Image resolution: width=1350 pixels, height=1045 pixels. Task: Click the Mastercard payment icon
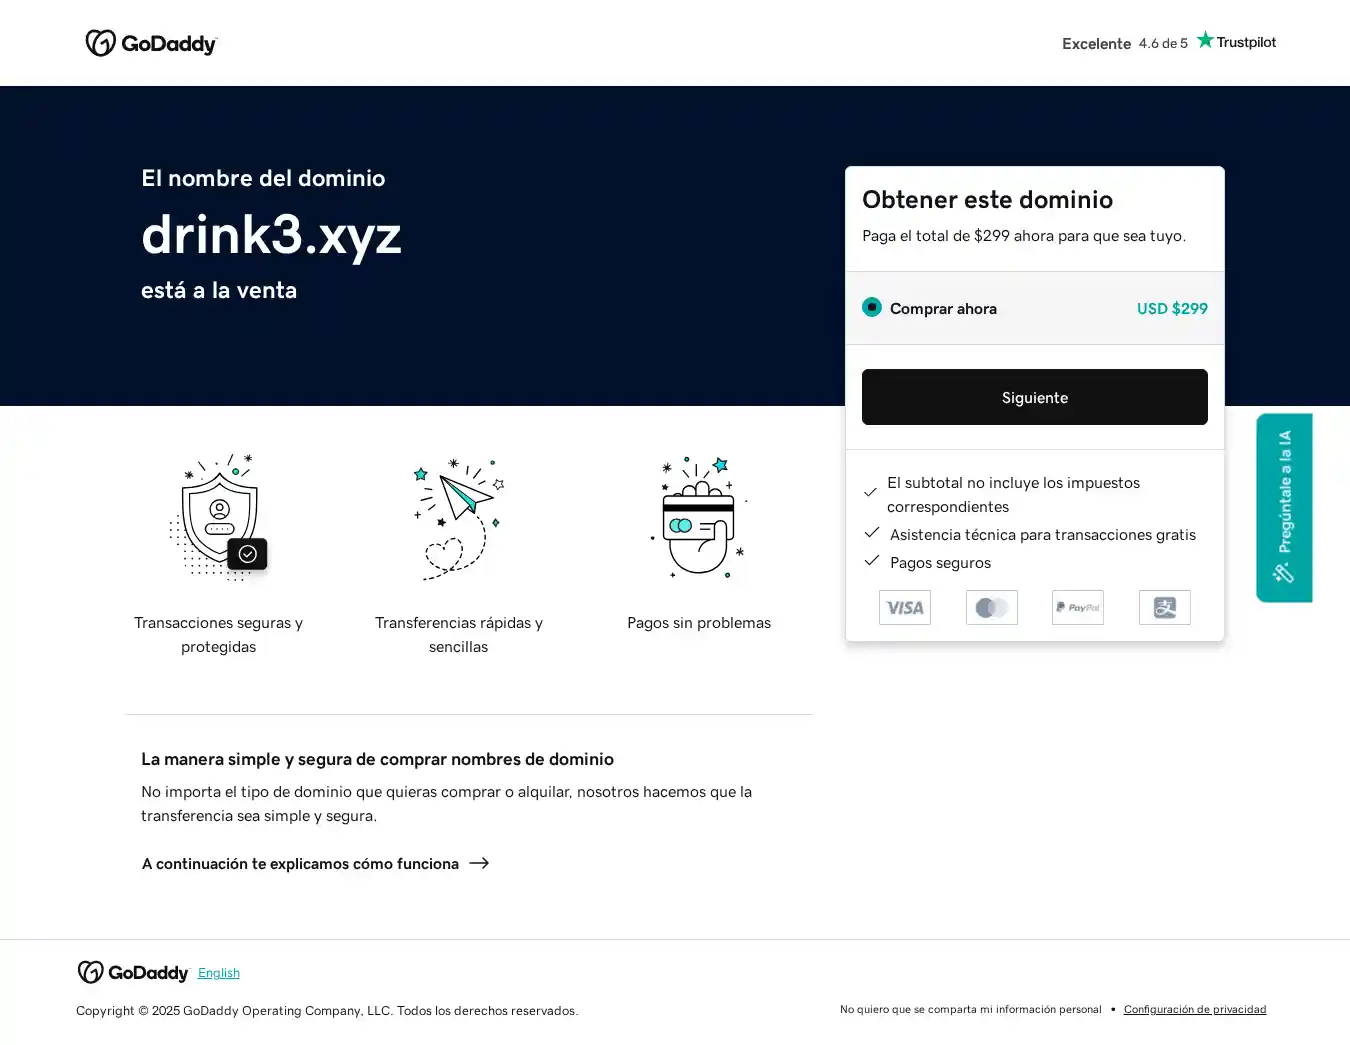(991, 608)
